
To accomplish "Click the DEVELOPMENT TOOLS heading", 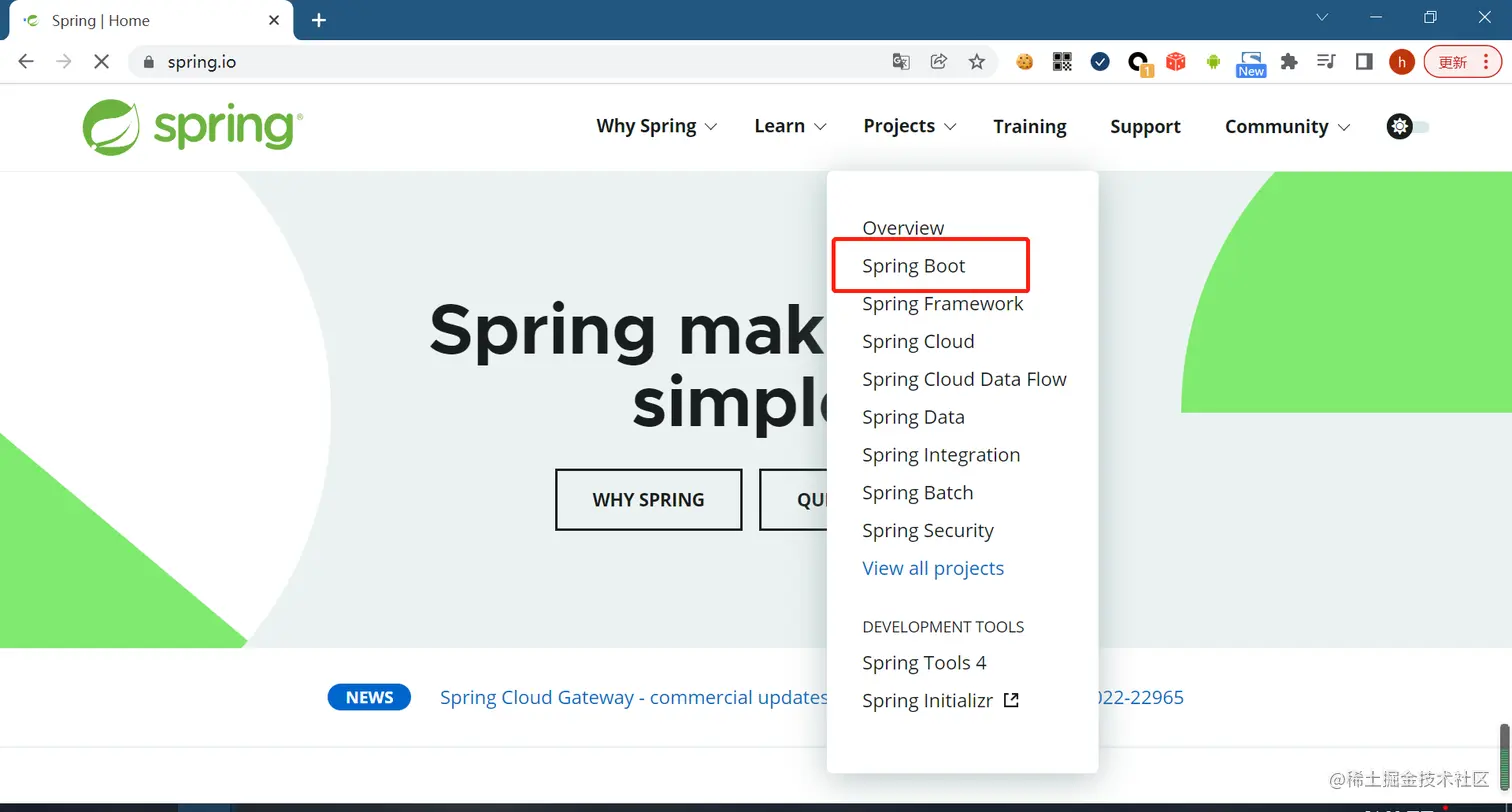I will pos(943,627).
